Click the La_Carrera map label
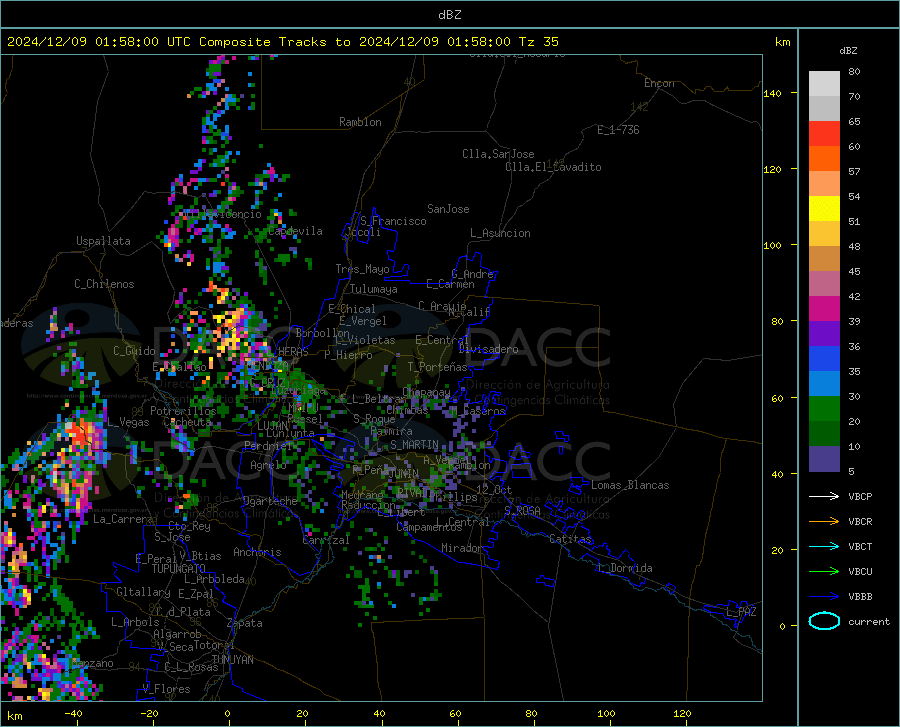Viewport: 900px width, 727px height. (123, 519)
